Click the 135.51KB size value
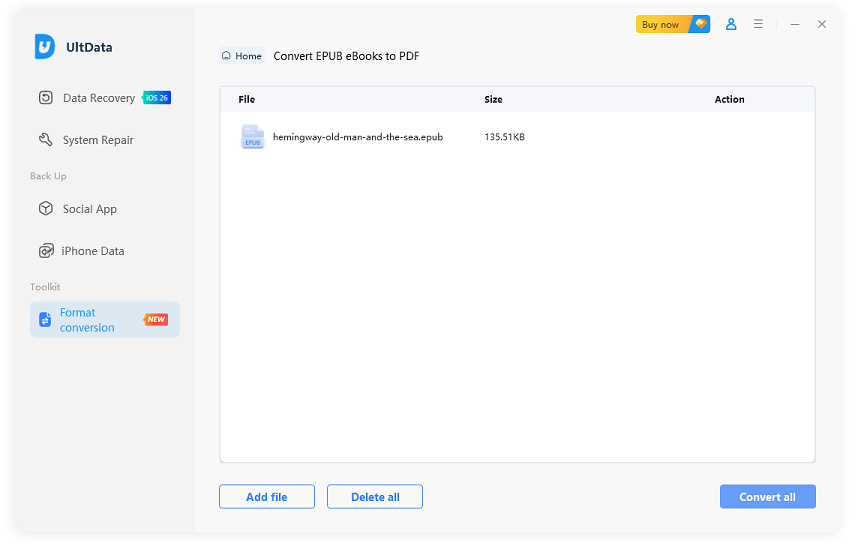This screenshot has height=555, width=855. (x=504, y=137)
